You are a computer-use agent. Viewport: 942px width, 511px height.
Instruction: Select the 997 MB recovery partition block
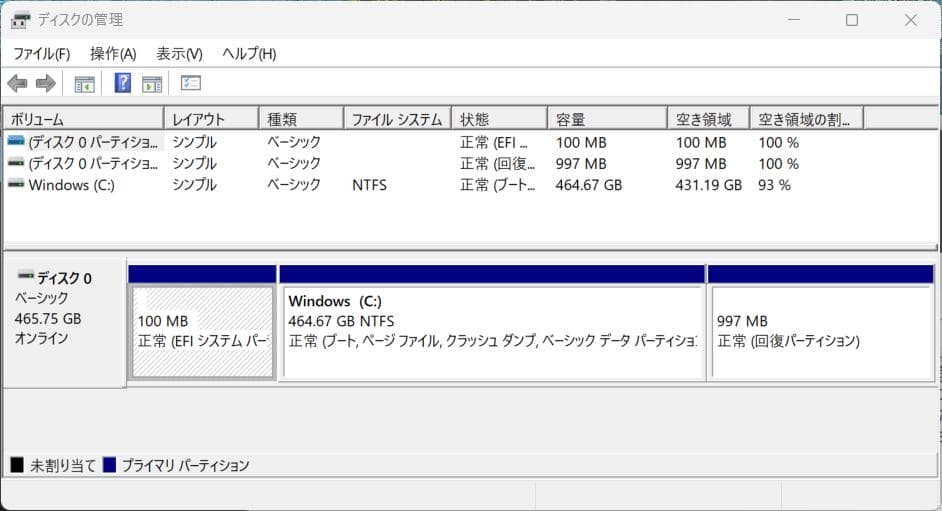(821, 331)
